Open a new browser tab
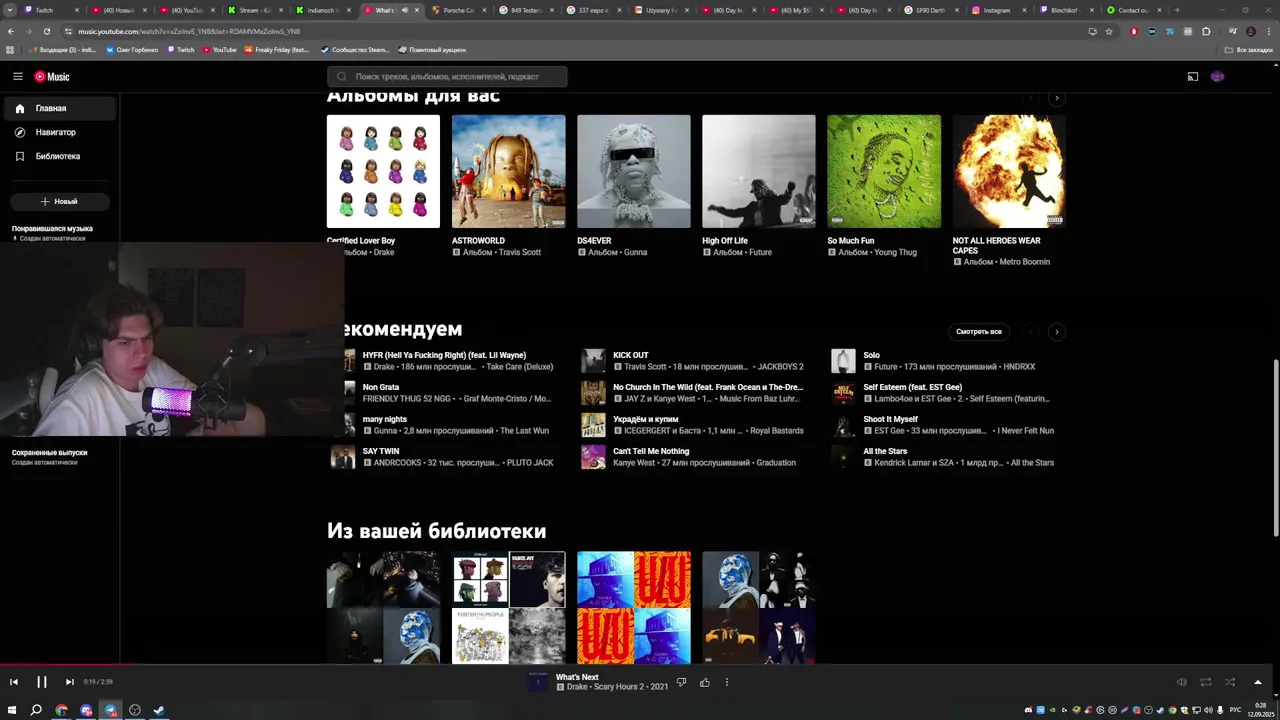 pos(1177,10)
